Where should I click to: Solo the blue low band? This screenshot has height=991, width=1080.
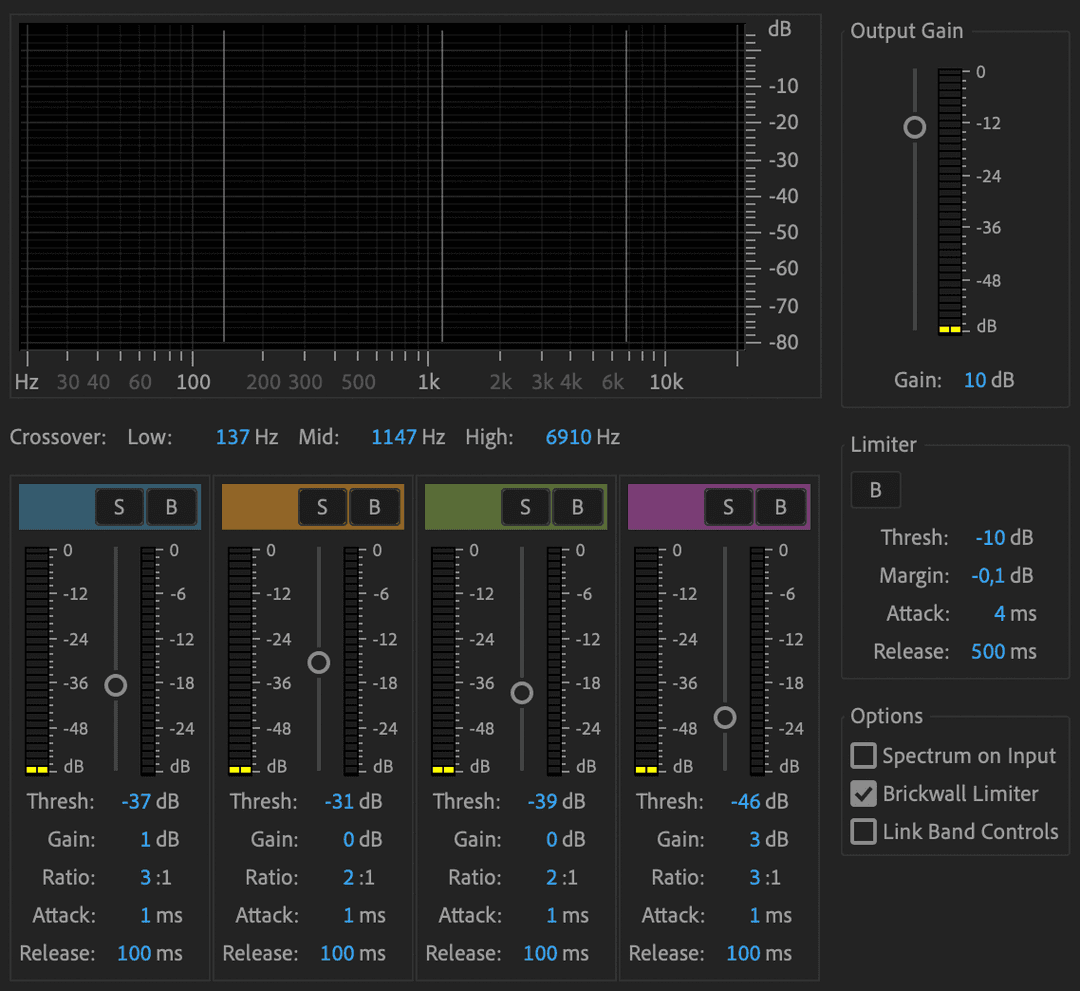pos(119,508)
